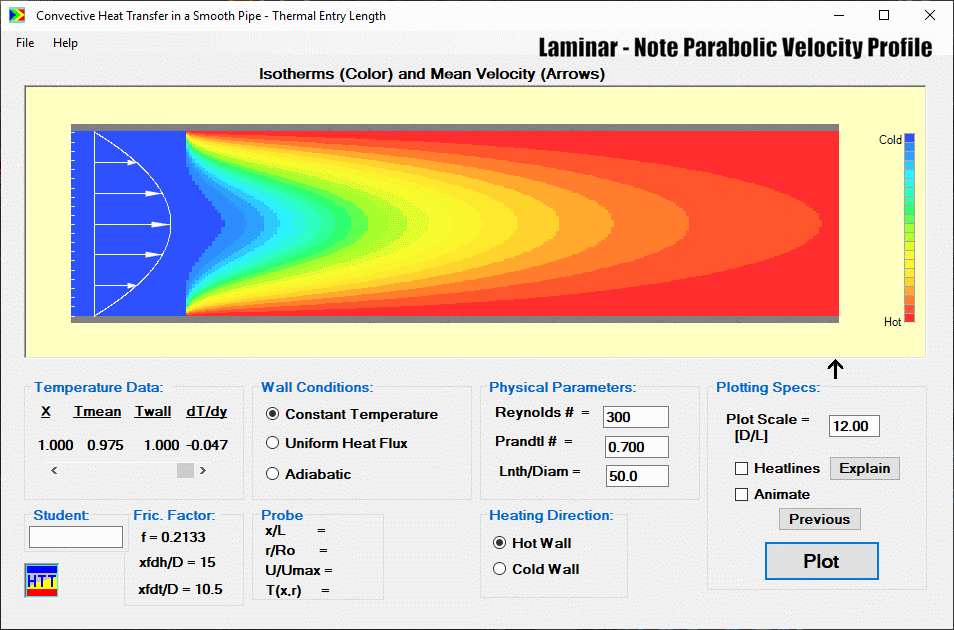Screen dimensions: 954x630
Task: Click the left arrow on temperature data scrollbar
Action: [x=53, y=469]
